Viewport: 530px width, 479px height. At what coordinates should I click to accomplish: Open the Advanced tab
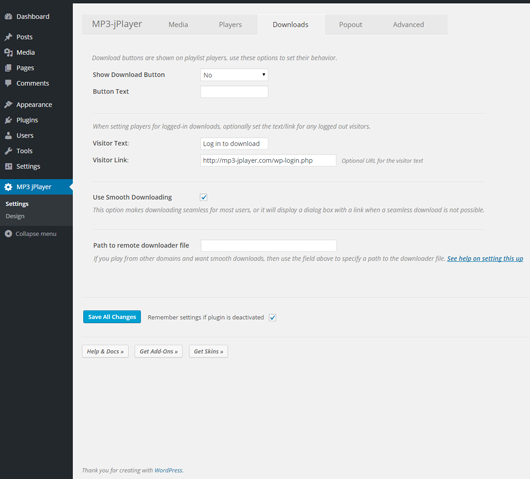tap(408, 24)
